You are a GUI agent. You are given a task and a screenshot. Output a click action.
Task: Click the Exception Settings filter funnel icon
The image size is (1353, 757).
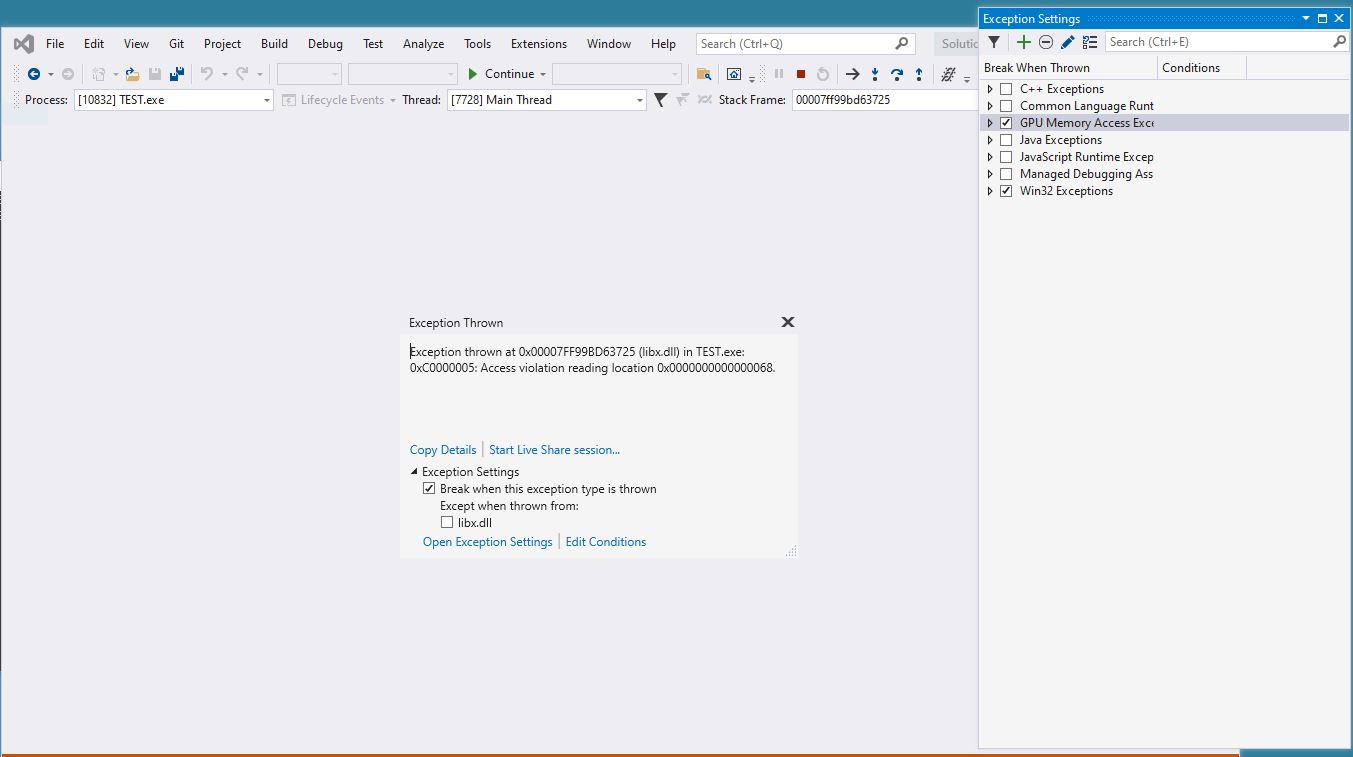pyautogui.click(x=994, y=42)
